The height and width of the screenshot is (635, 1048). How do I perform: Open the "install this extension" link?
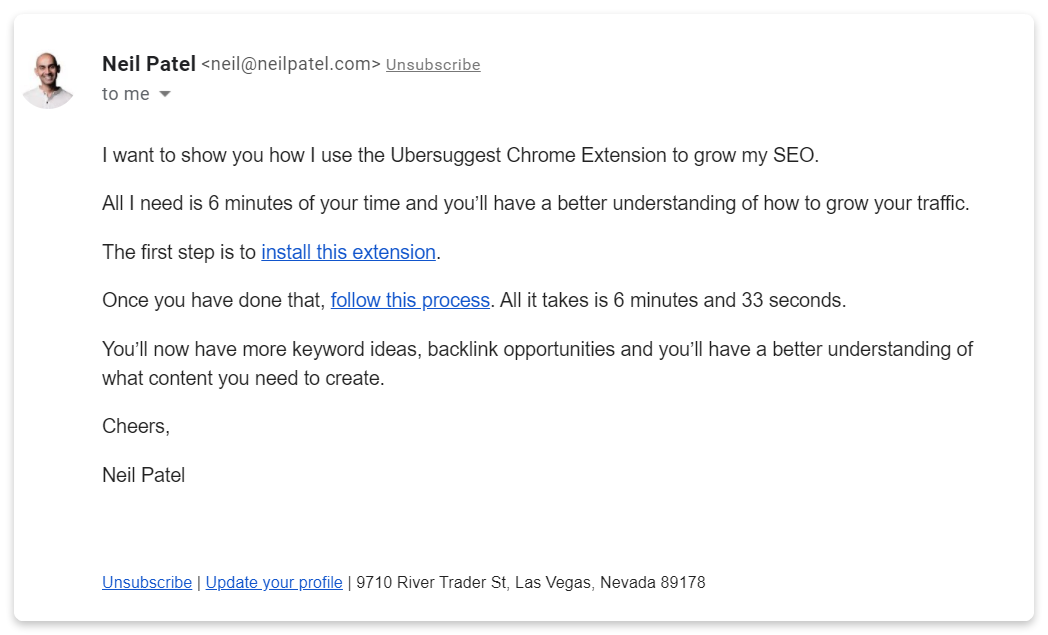pyautogui.click(x=348, y=252)
